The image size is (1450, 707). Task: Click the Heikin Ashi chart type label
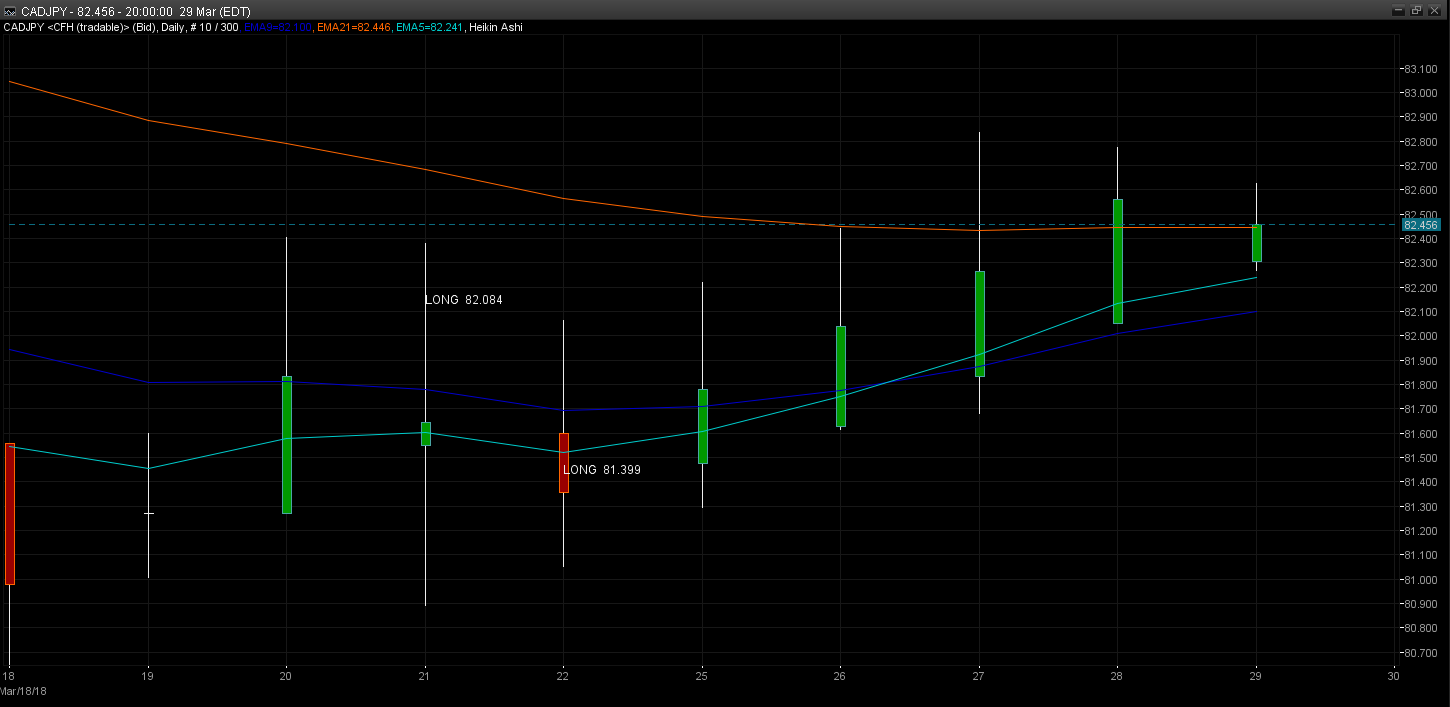496,28
